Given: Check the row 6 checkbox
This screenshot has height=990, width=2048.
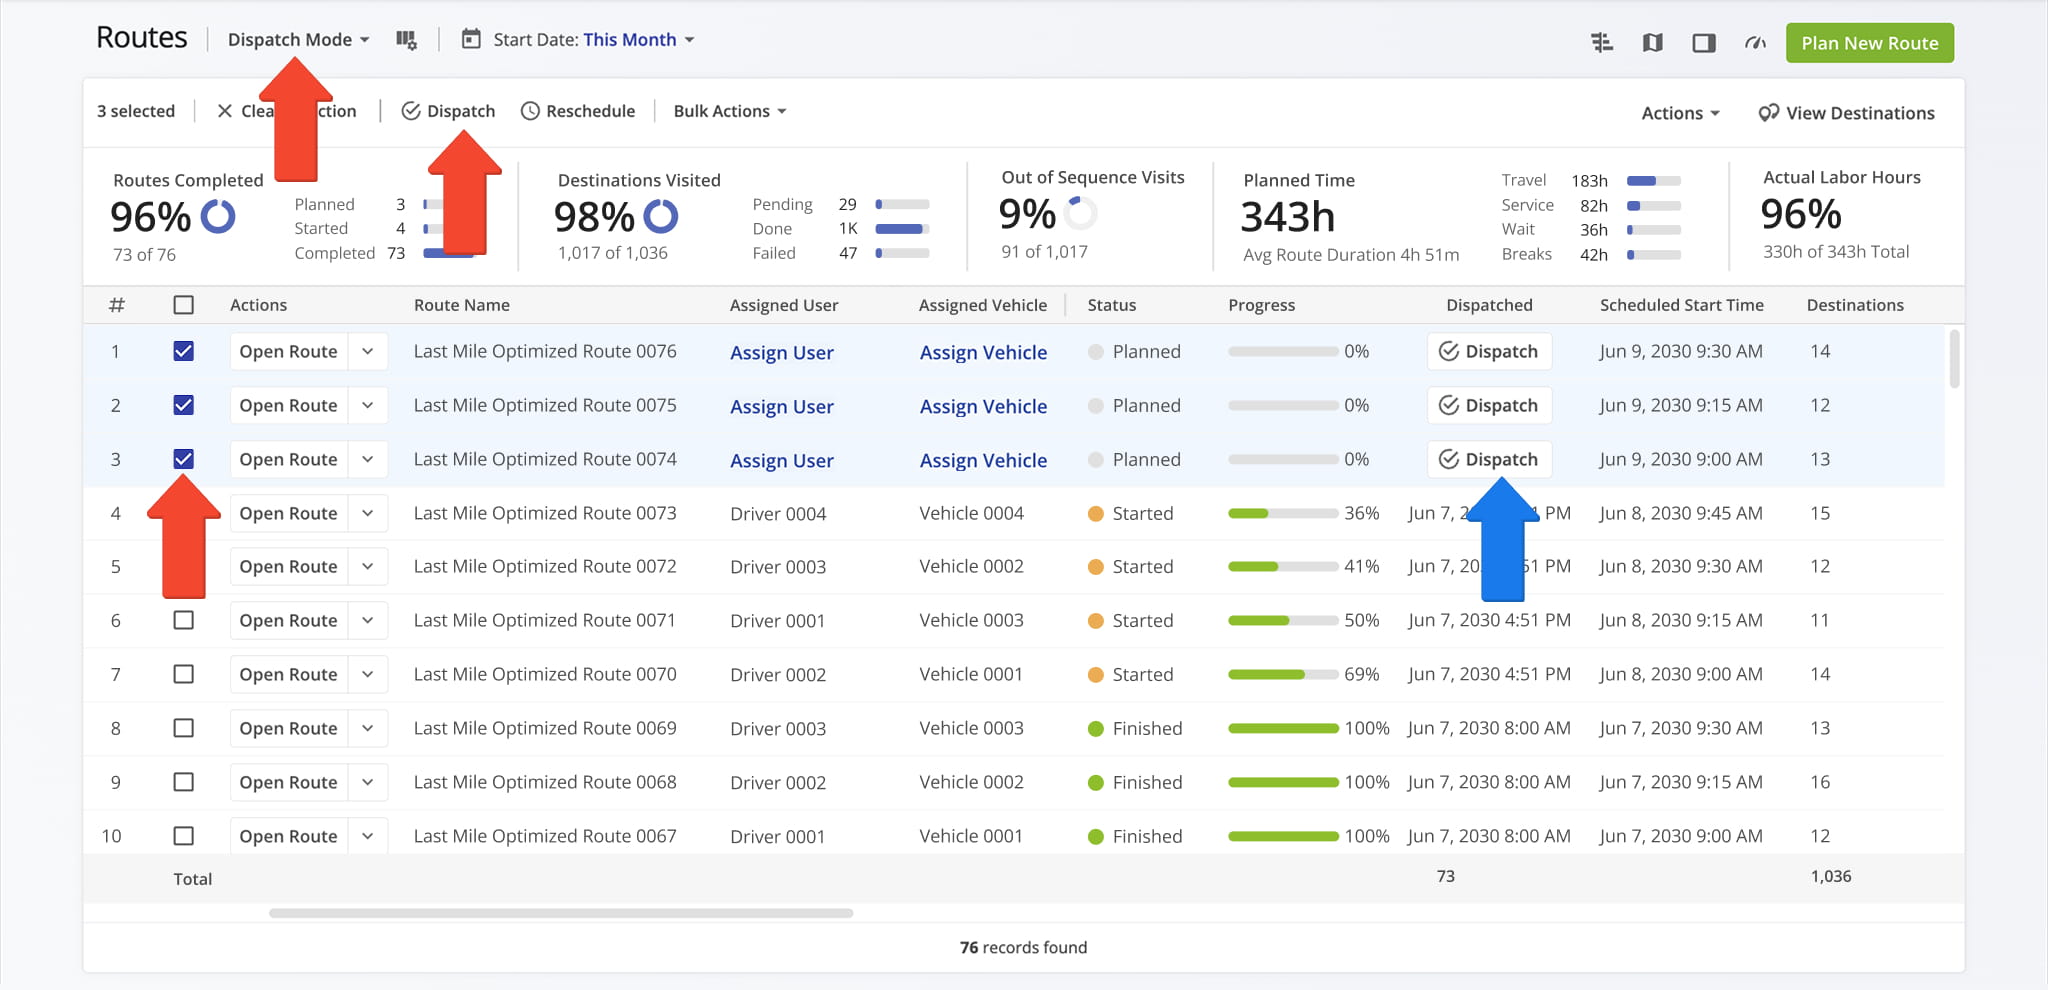Looking at the screenshot, I should (x=184, y=620).
